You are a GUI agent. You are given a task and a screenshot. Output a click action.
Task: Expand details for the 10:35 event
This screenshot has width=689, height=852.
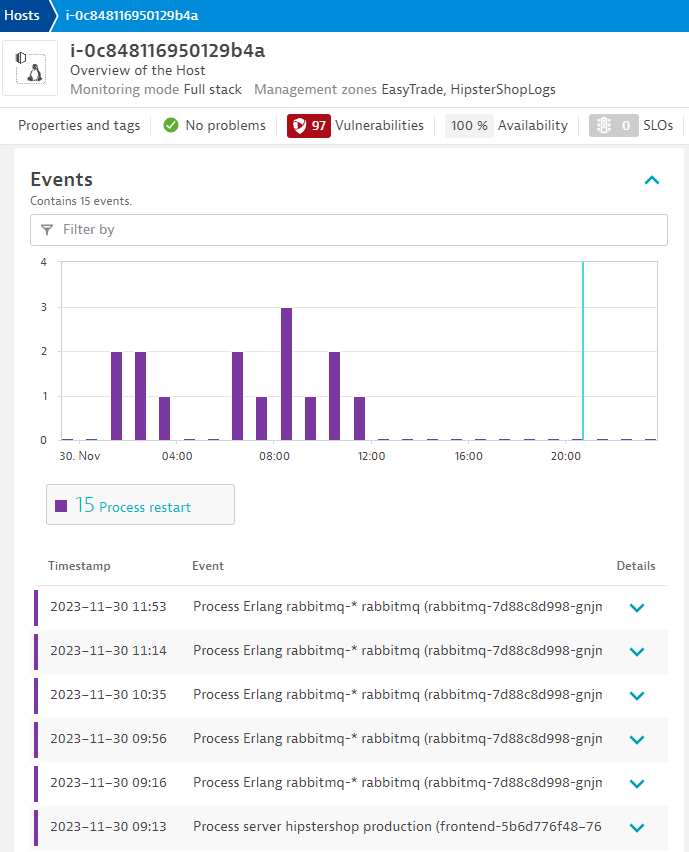[637, 695]
